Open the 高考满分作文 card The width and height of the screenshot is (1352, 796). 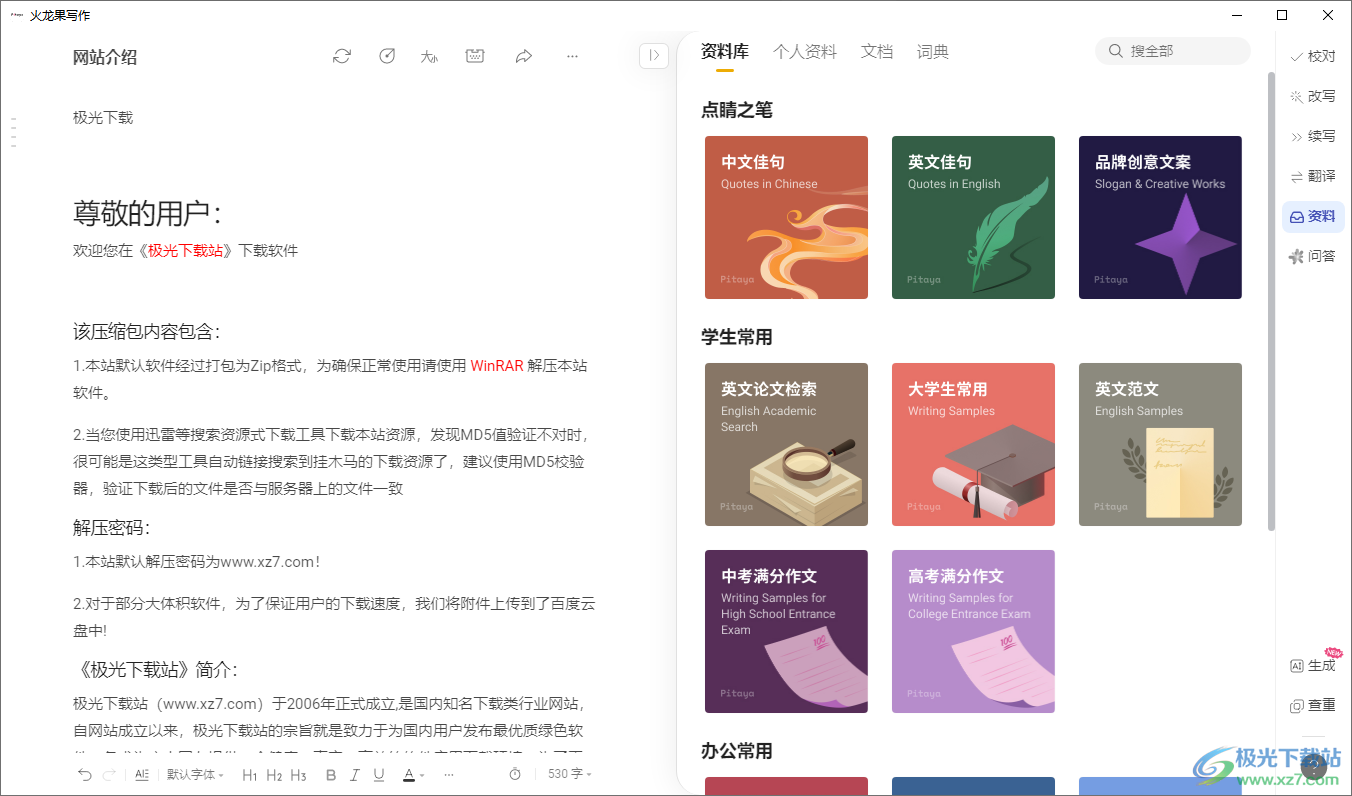[x=973, y=631]
